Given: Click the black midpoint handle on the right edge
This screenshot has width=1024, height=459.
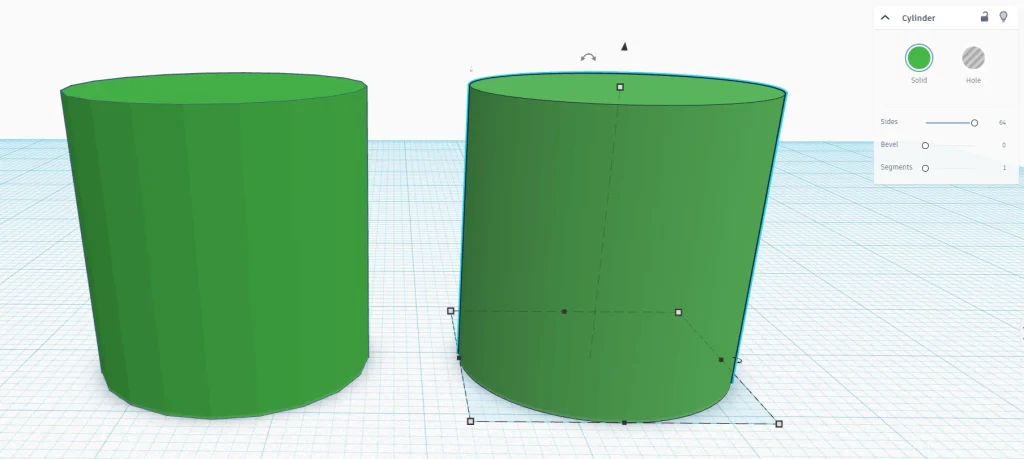Looking at the screenshot, I should pos(721,360).
